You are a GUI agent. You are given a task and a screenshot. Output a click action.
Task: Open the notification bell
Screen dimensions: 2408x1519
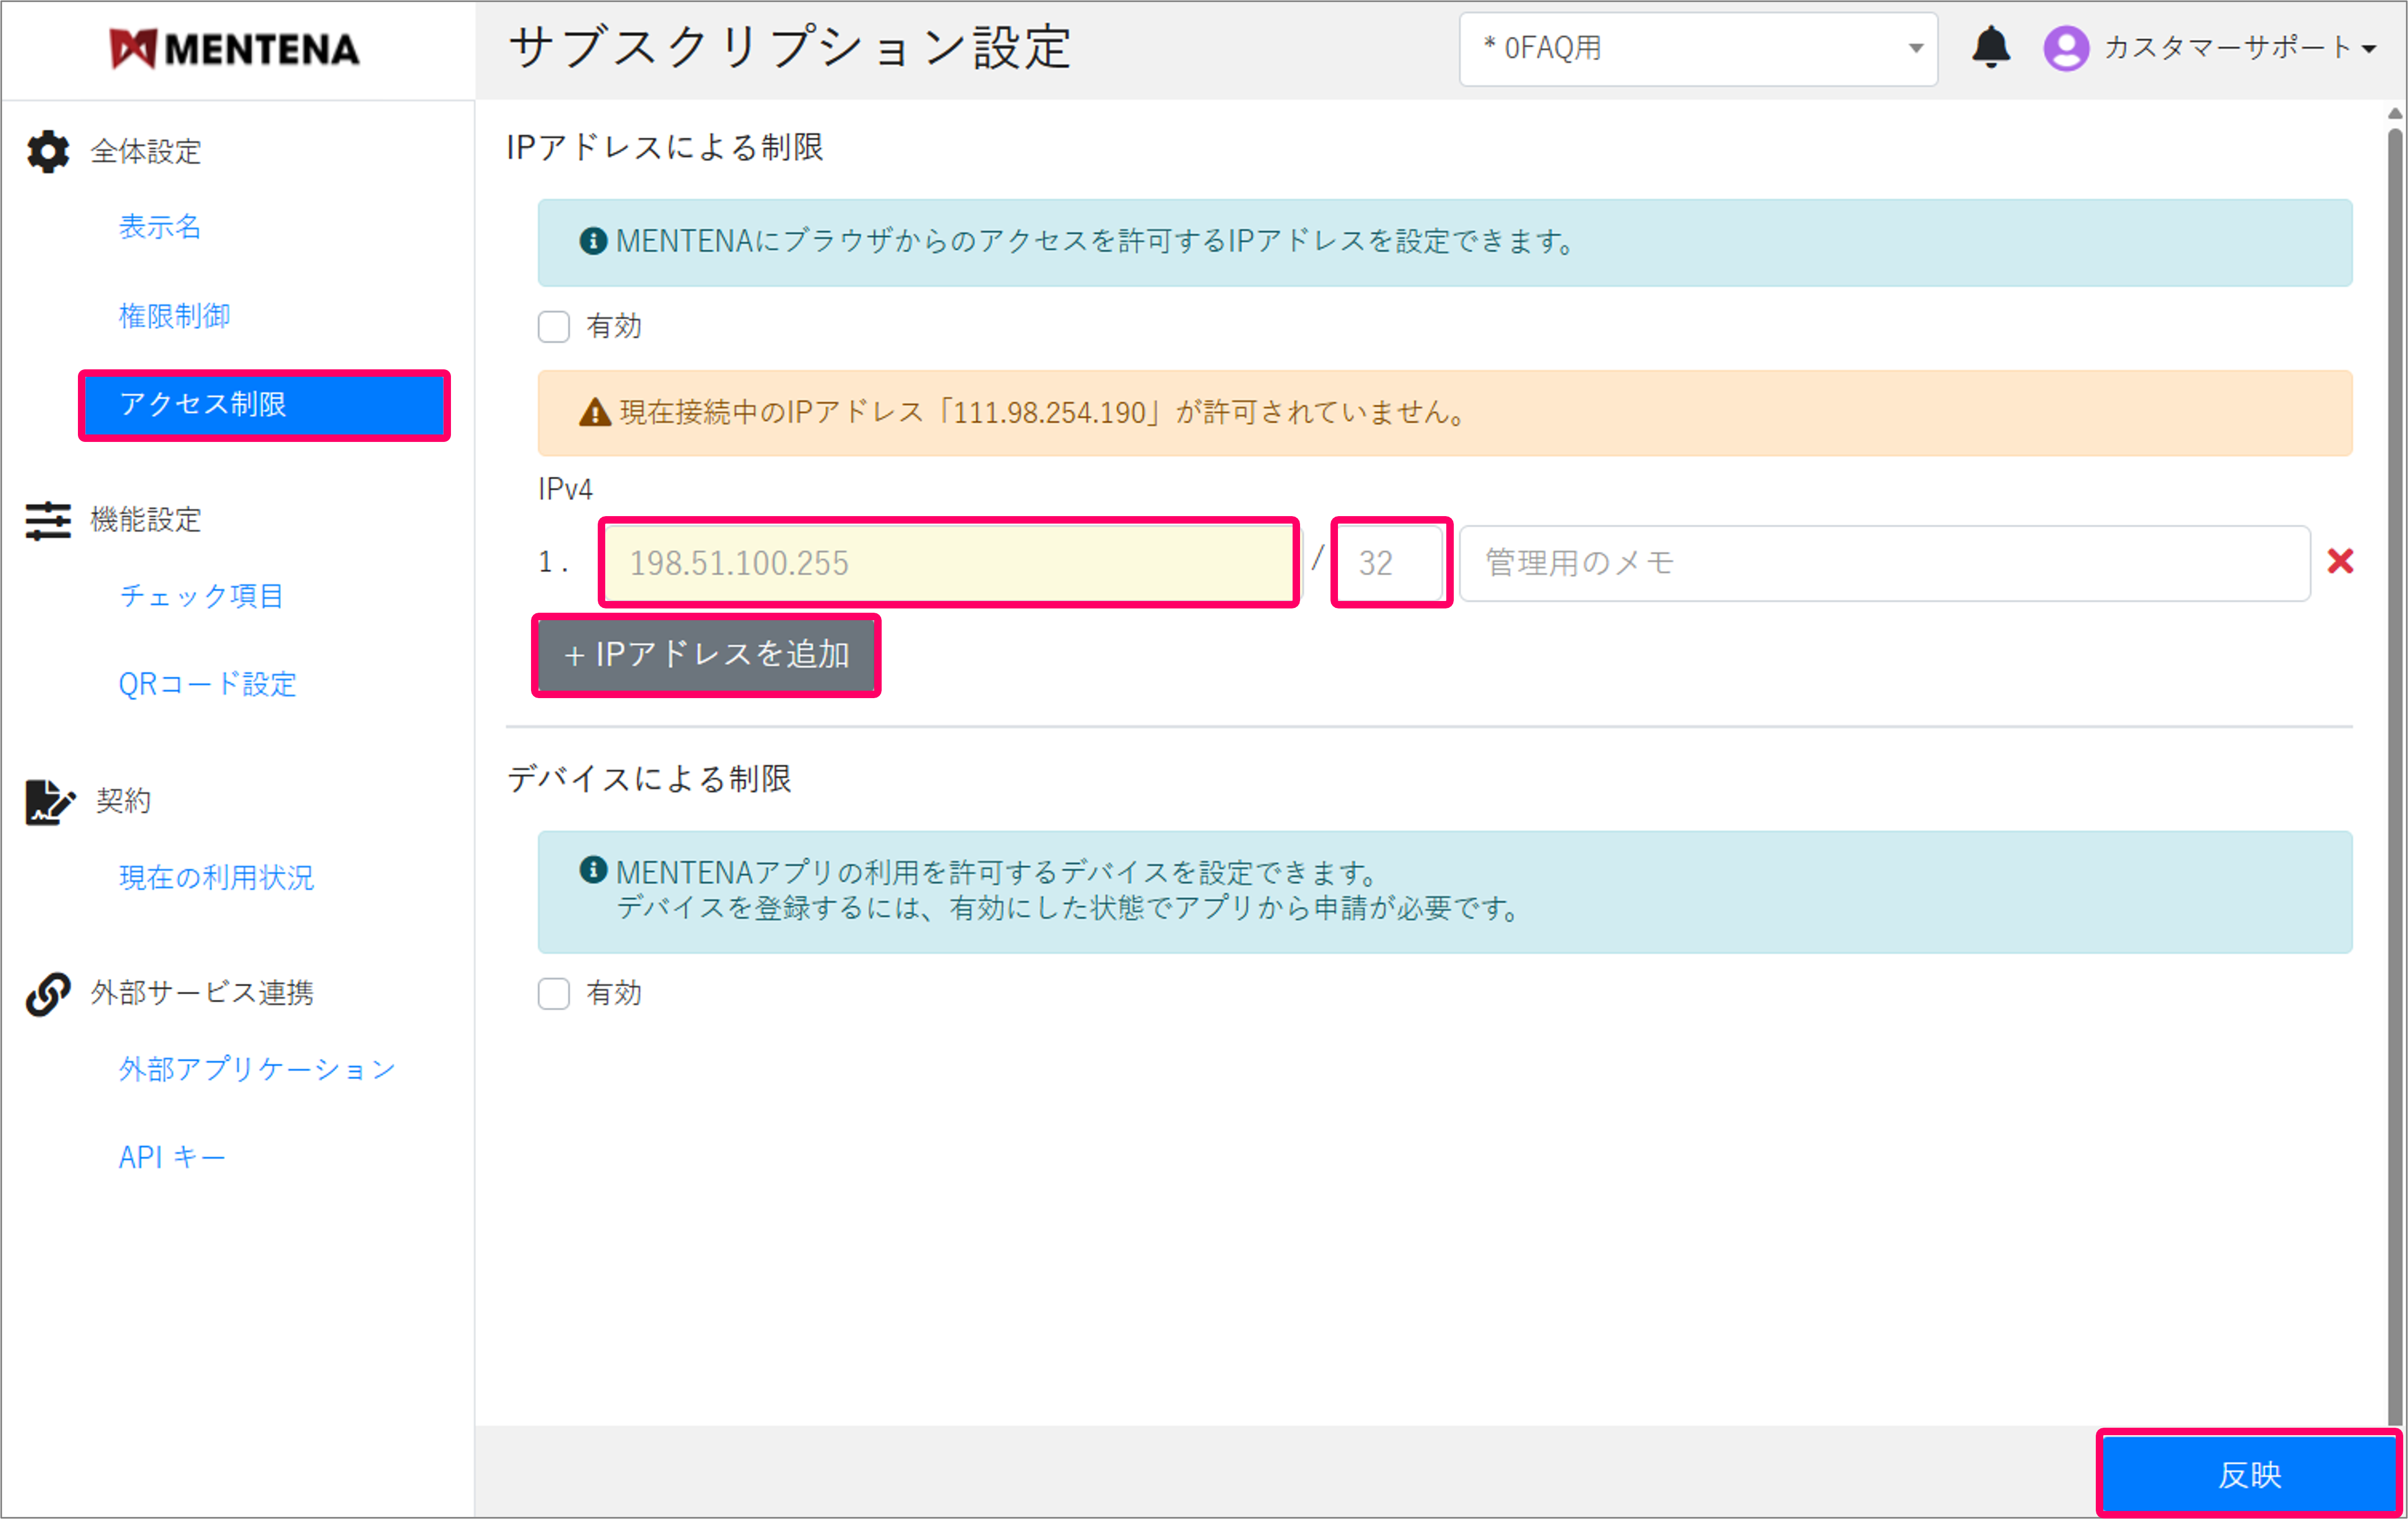1991,48
